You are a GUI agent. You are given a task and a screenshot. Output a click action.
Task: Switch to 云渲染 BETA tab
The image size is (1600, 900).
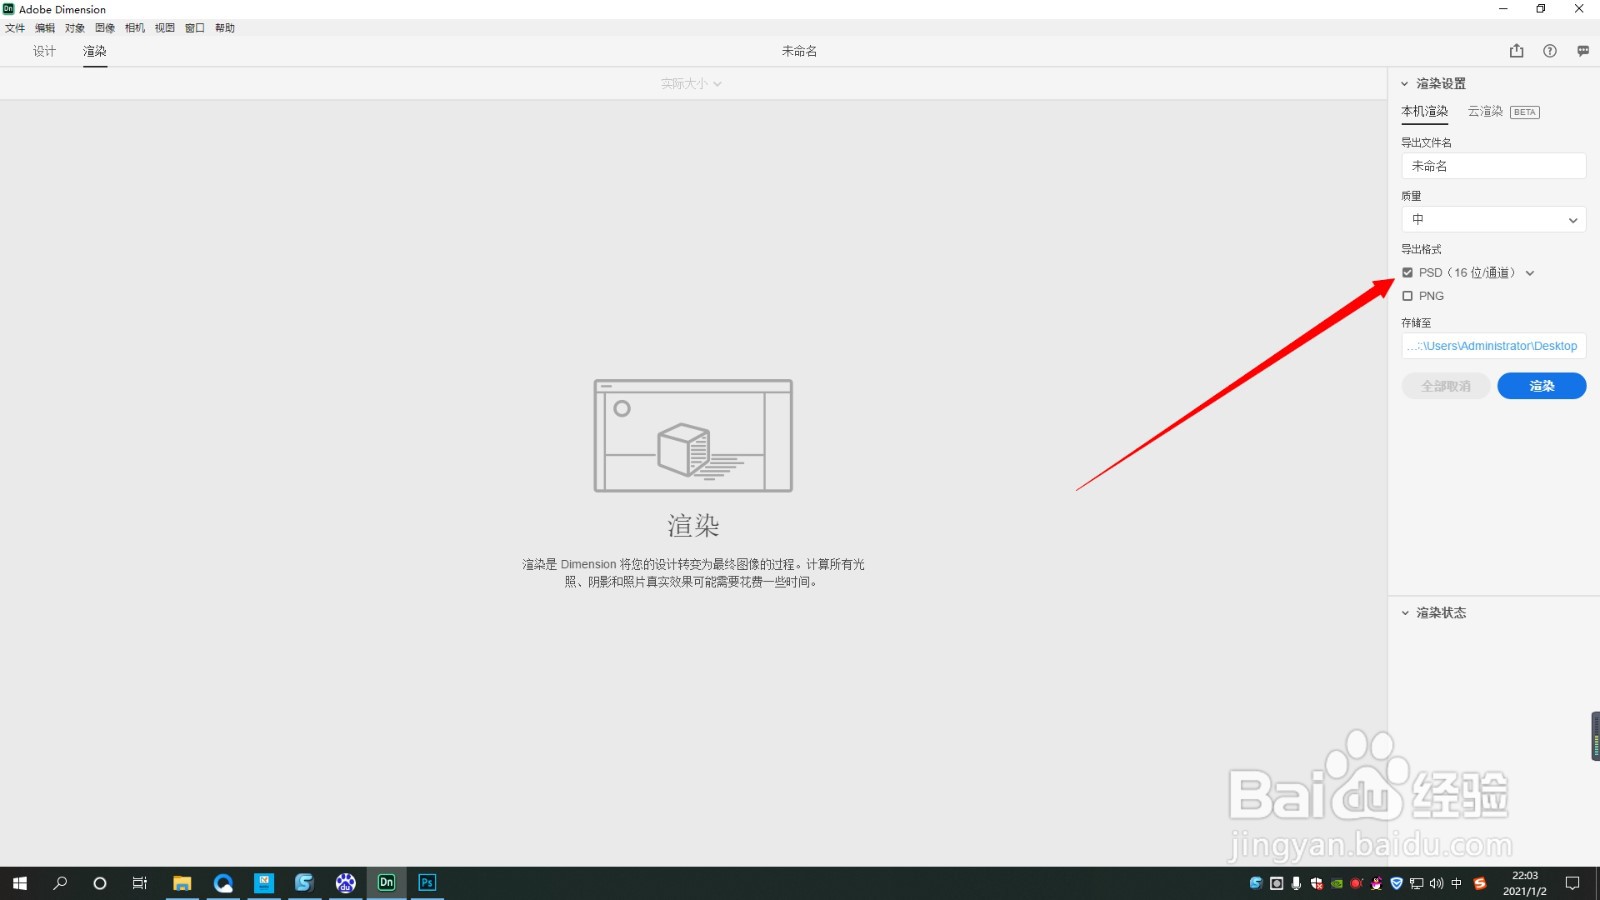(1503, 111)
